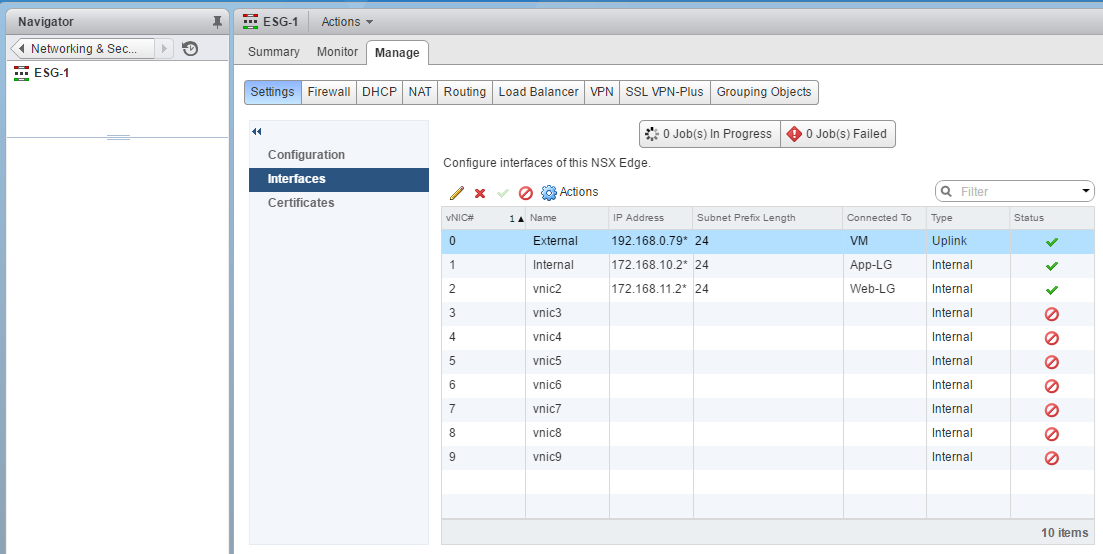1103x554 pixels.
Task: Switch to the Monitor tab
Action: click(x=337, y=52)
